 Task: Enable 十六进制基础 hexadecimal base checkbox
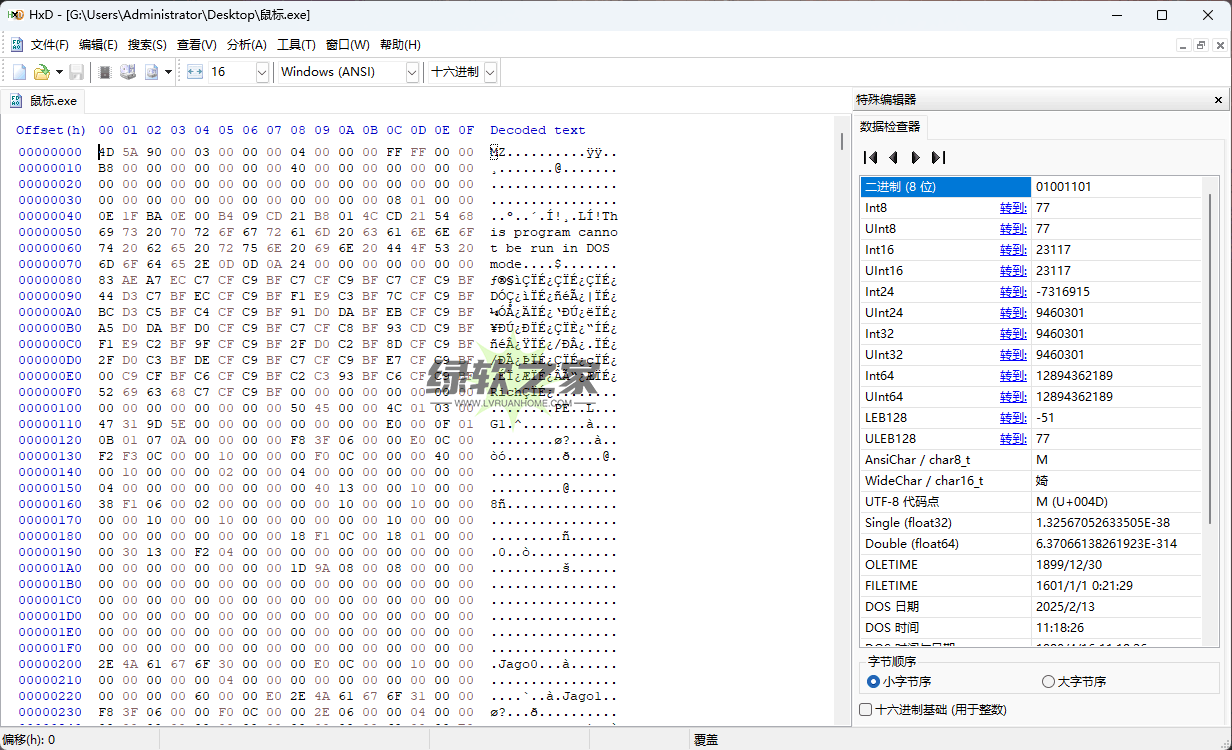[866, 710]
